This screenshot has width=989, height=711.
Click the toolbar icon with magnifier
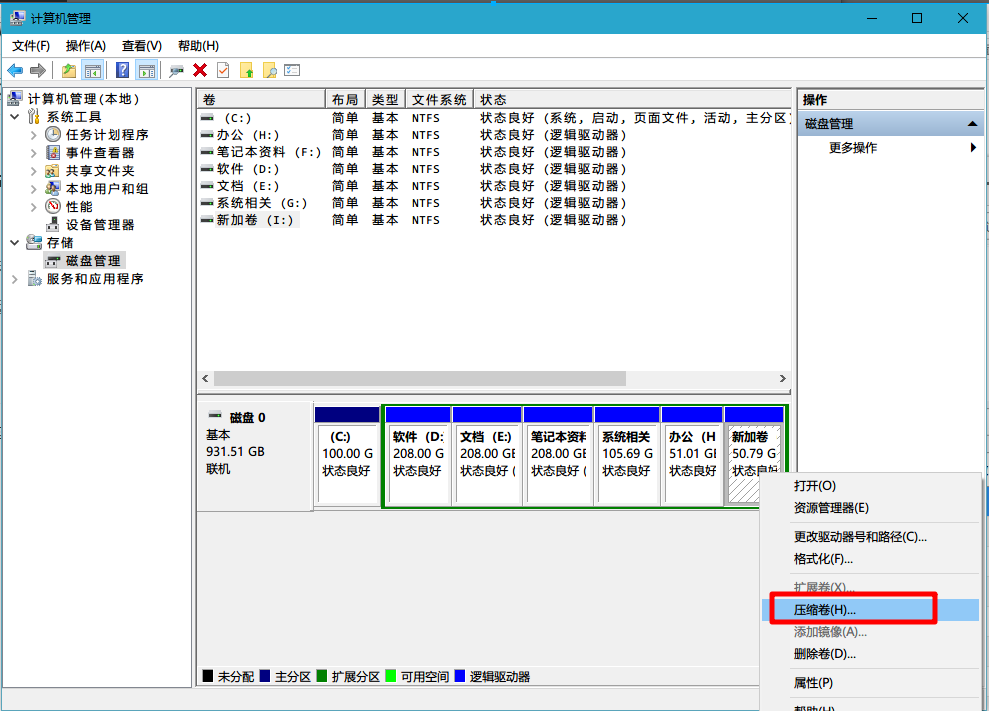[x=269, y=70]
